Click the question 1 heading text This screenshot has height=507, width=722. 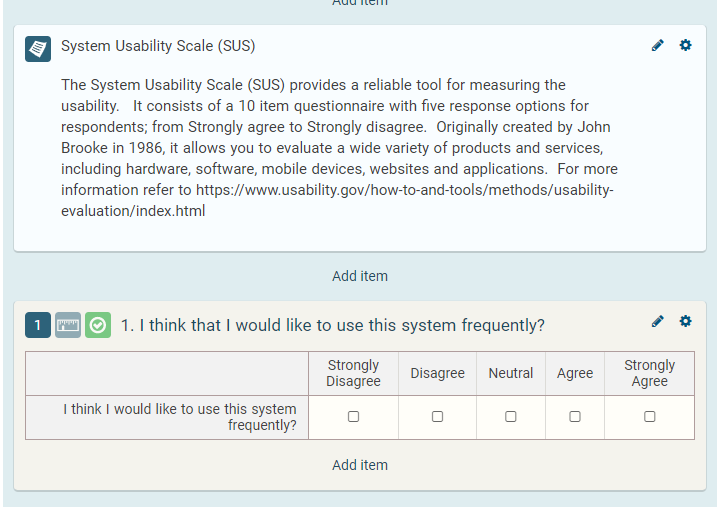332,326
